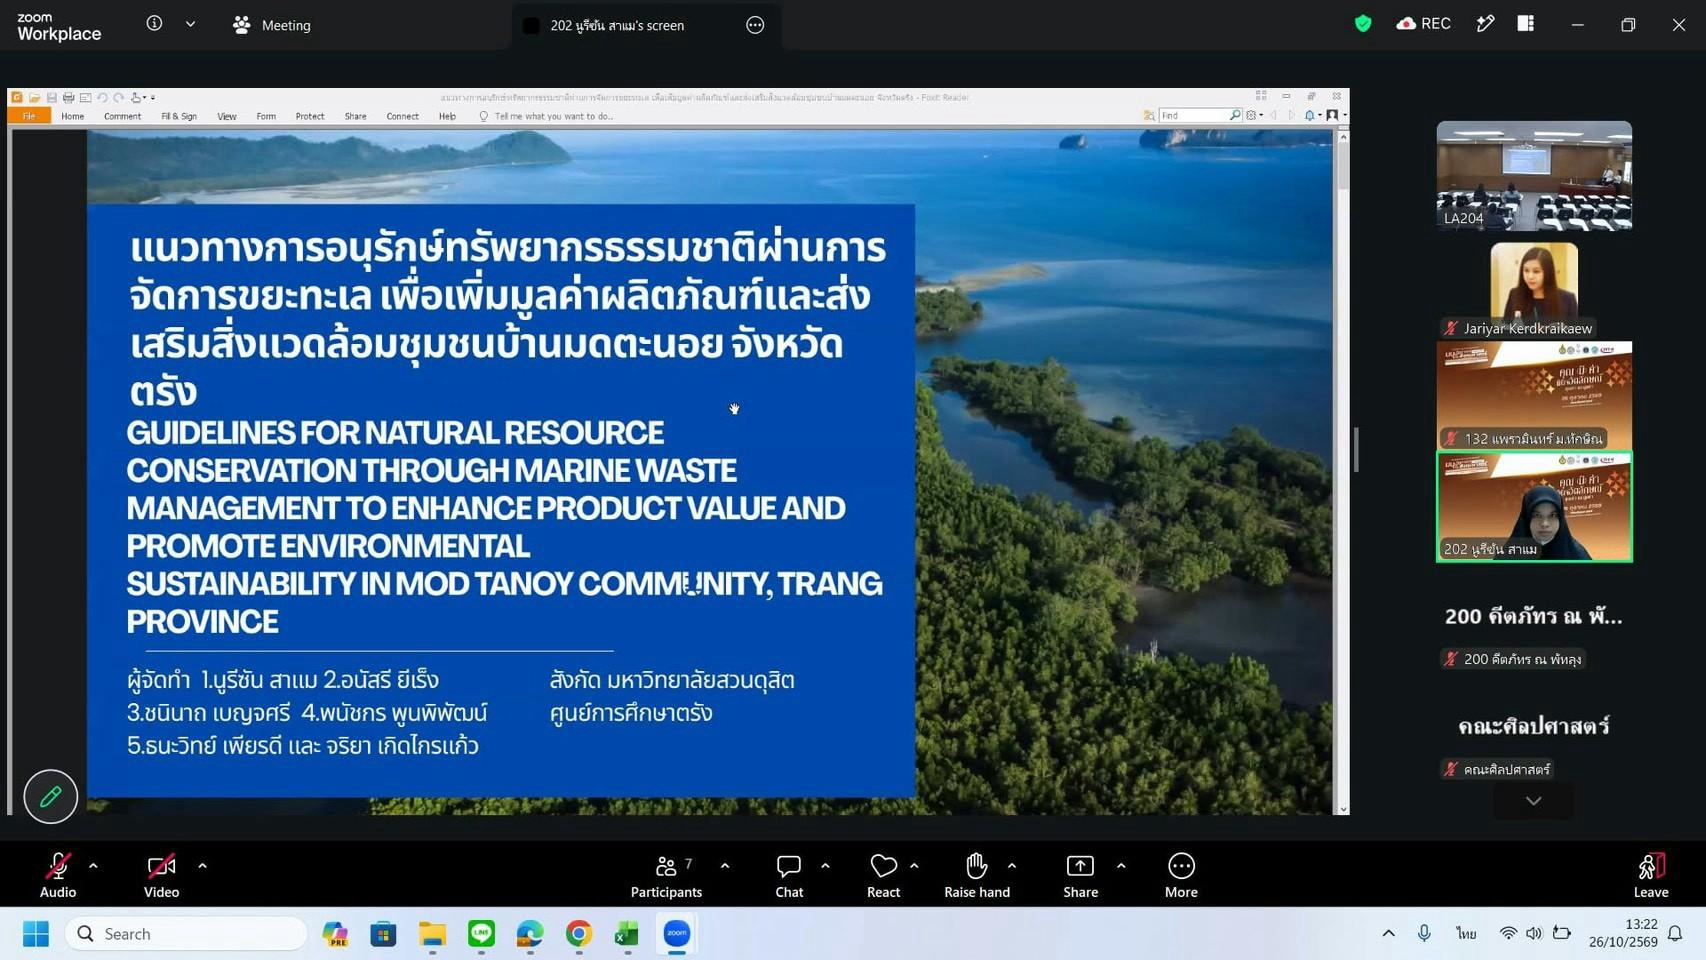Image resolution: width=1706 pixels, height=960 pixels.
Task: Click the green security shield icon
Action: tap(1363, 24)
